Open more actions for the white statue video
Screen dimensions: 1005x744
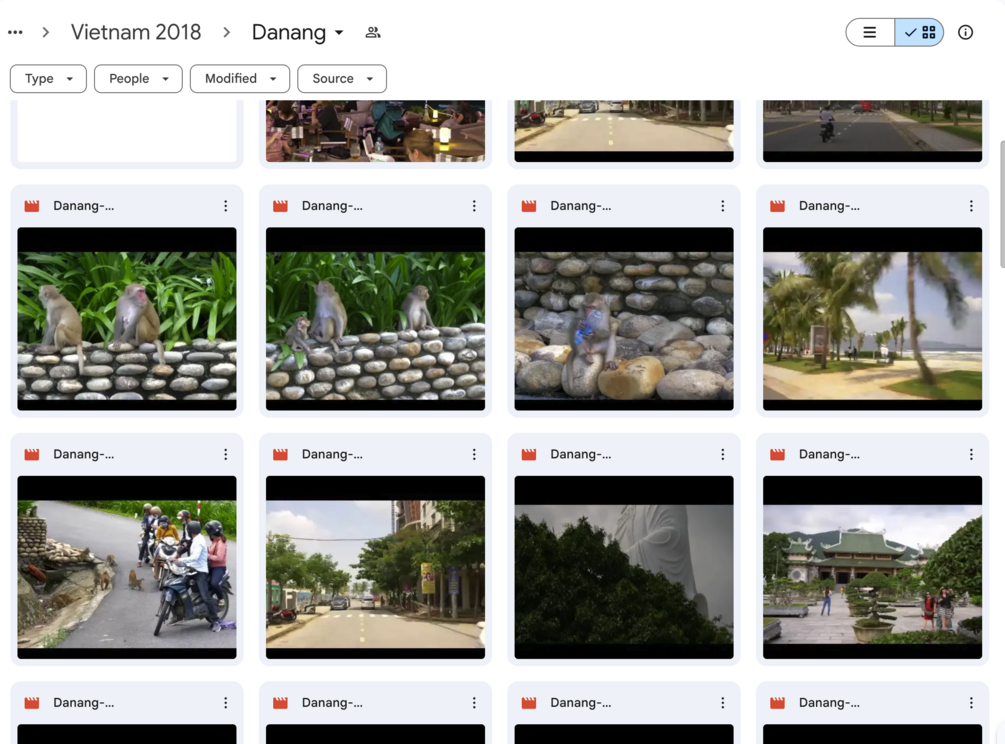point(723,454)
